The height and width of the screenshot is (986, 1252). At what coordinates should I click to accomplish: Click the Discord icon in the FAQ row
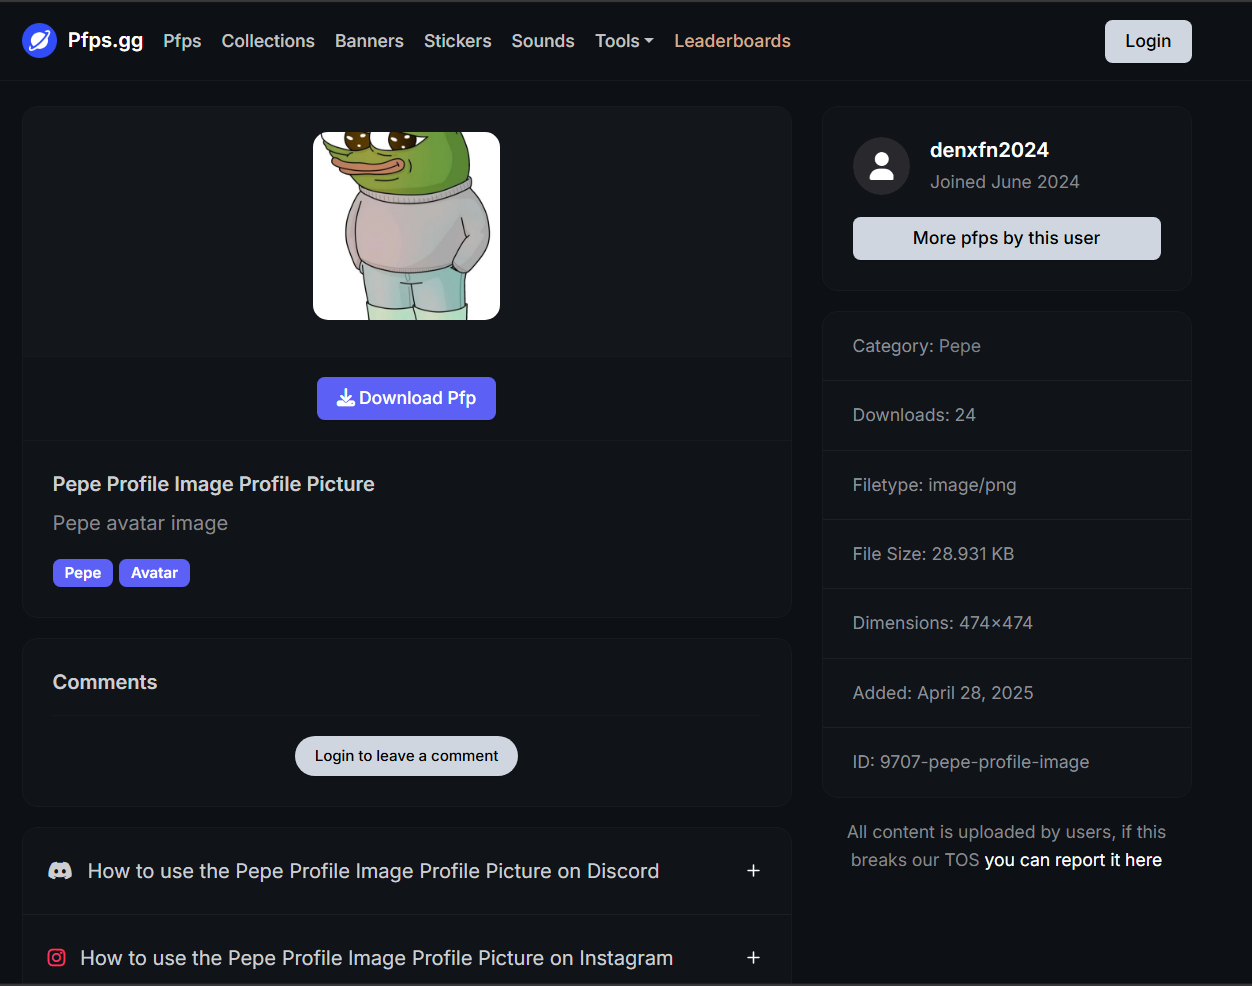(x=60, y=871)
